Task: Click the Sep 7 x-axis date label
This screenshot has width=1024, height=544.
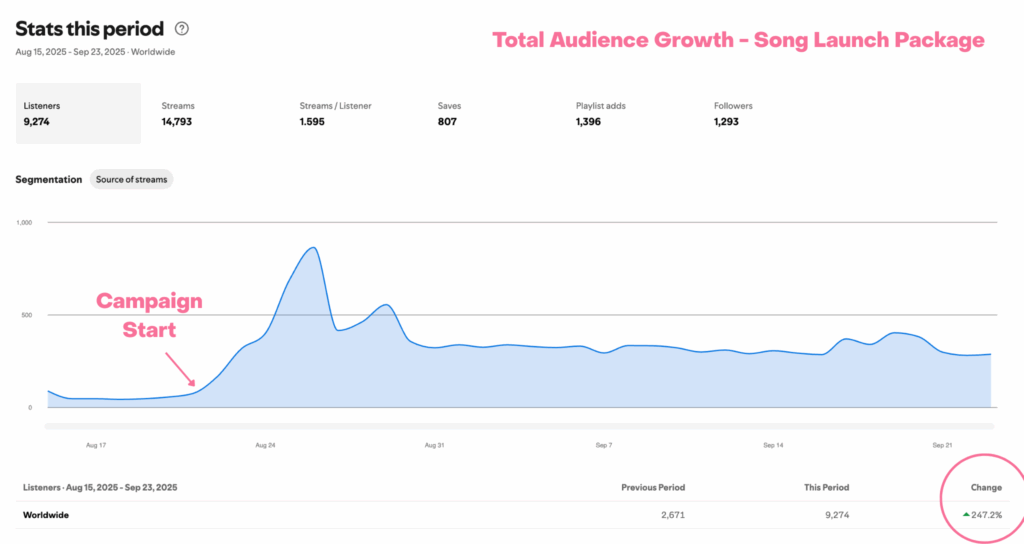Action: [603, 444]
